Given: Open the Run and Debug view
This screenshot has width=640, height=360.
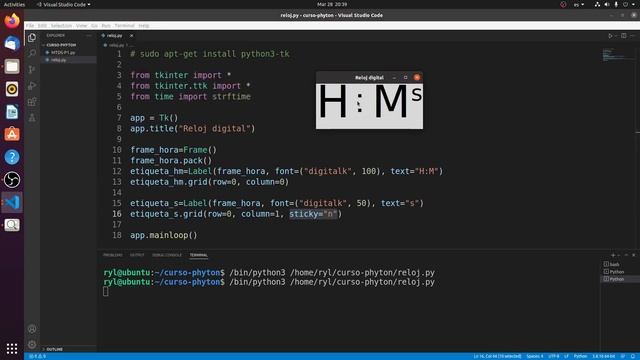Looking at the screenshot, I should pos(32,86).
